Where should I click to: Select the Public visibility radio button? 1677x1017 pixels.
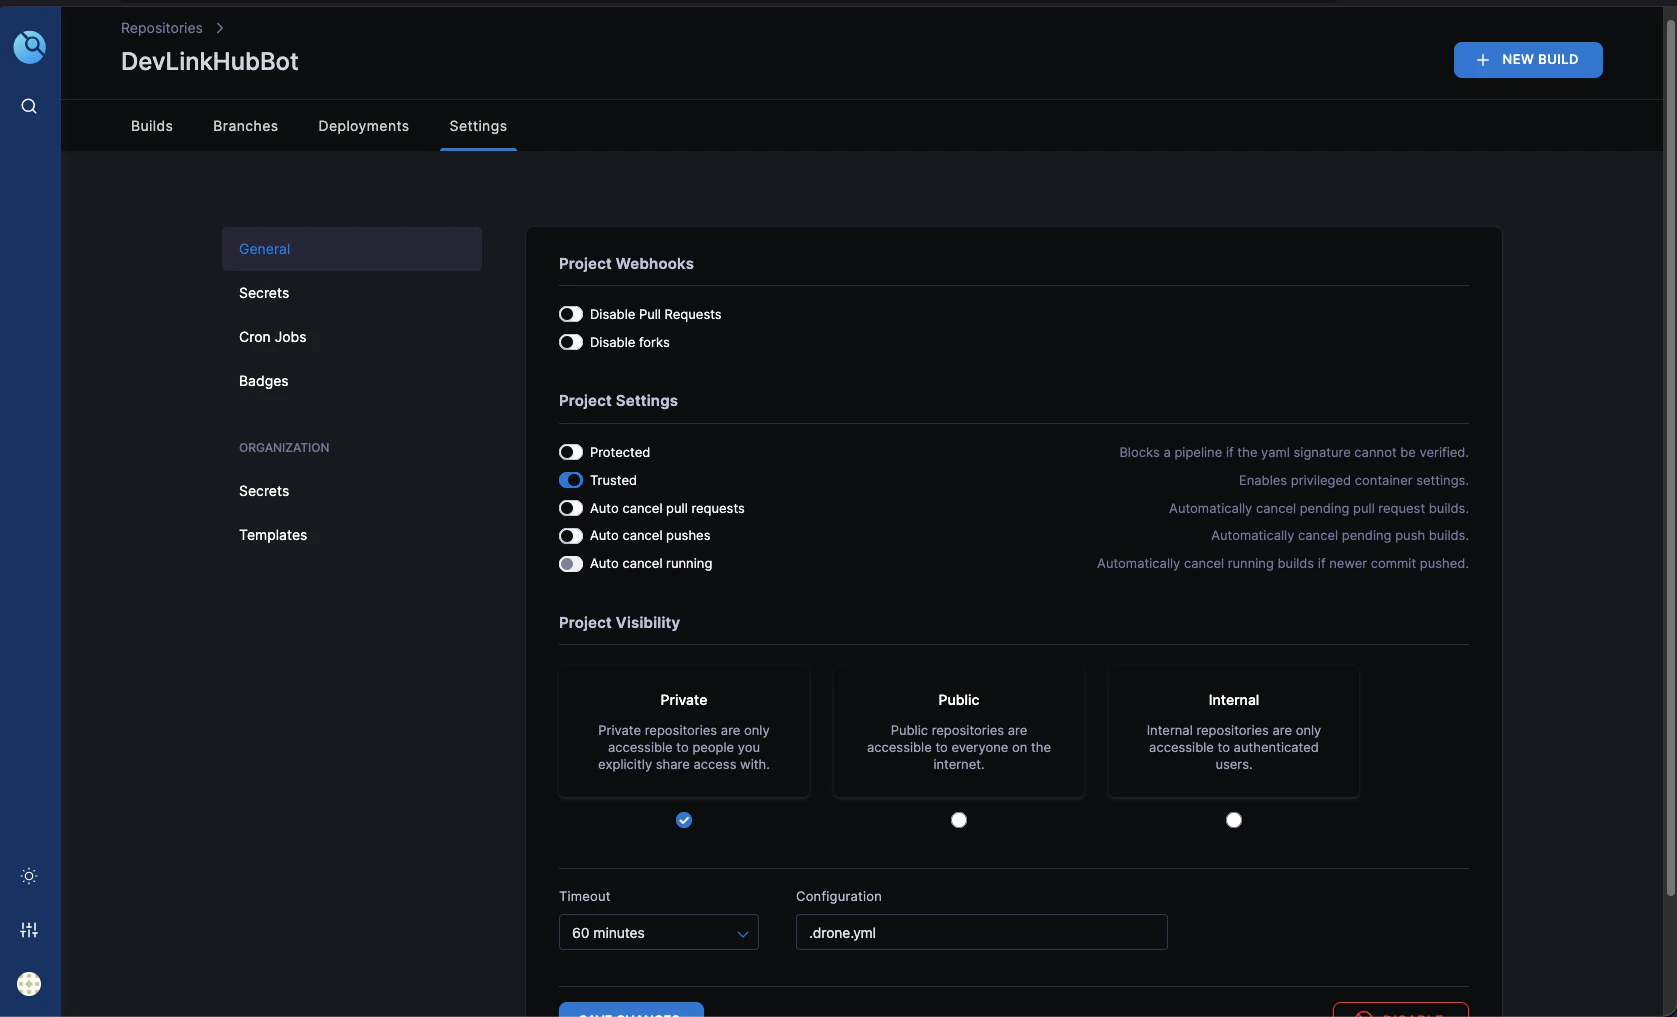click(959, 820)
